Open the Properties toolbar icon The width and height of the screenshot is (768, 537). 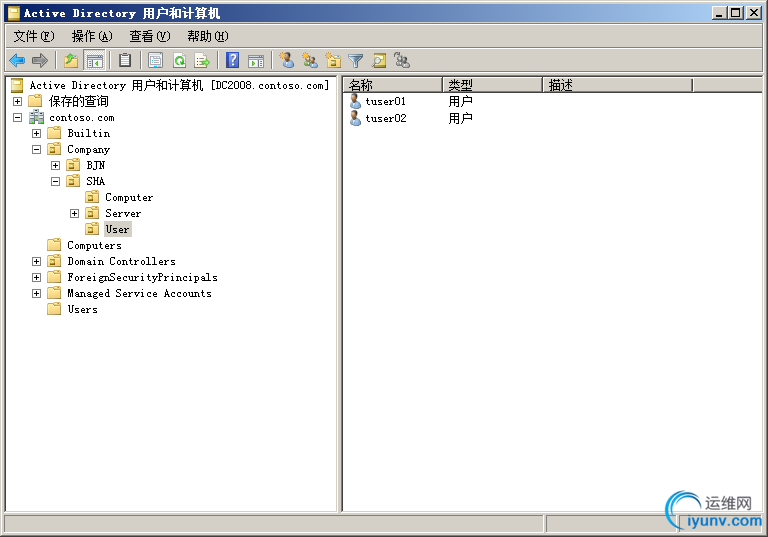[155, 61]
